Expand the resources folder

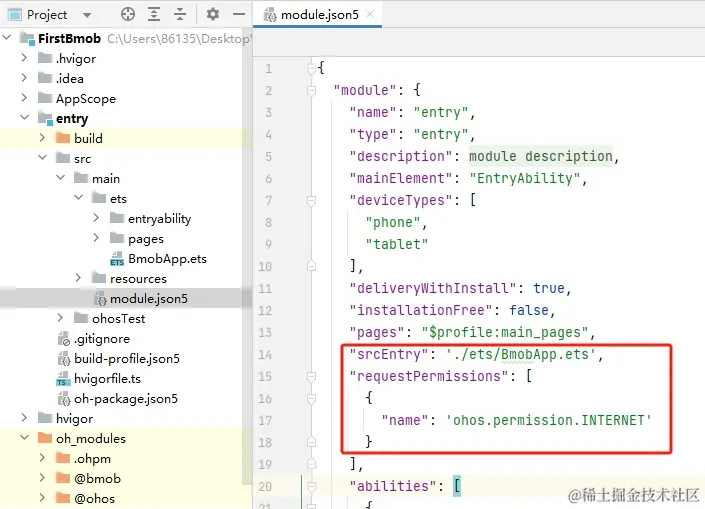click(78, 278)
